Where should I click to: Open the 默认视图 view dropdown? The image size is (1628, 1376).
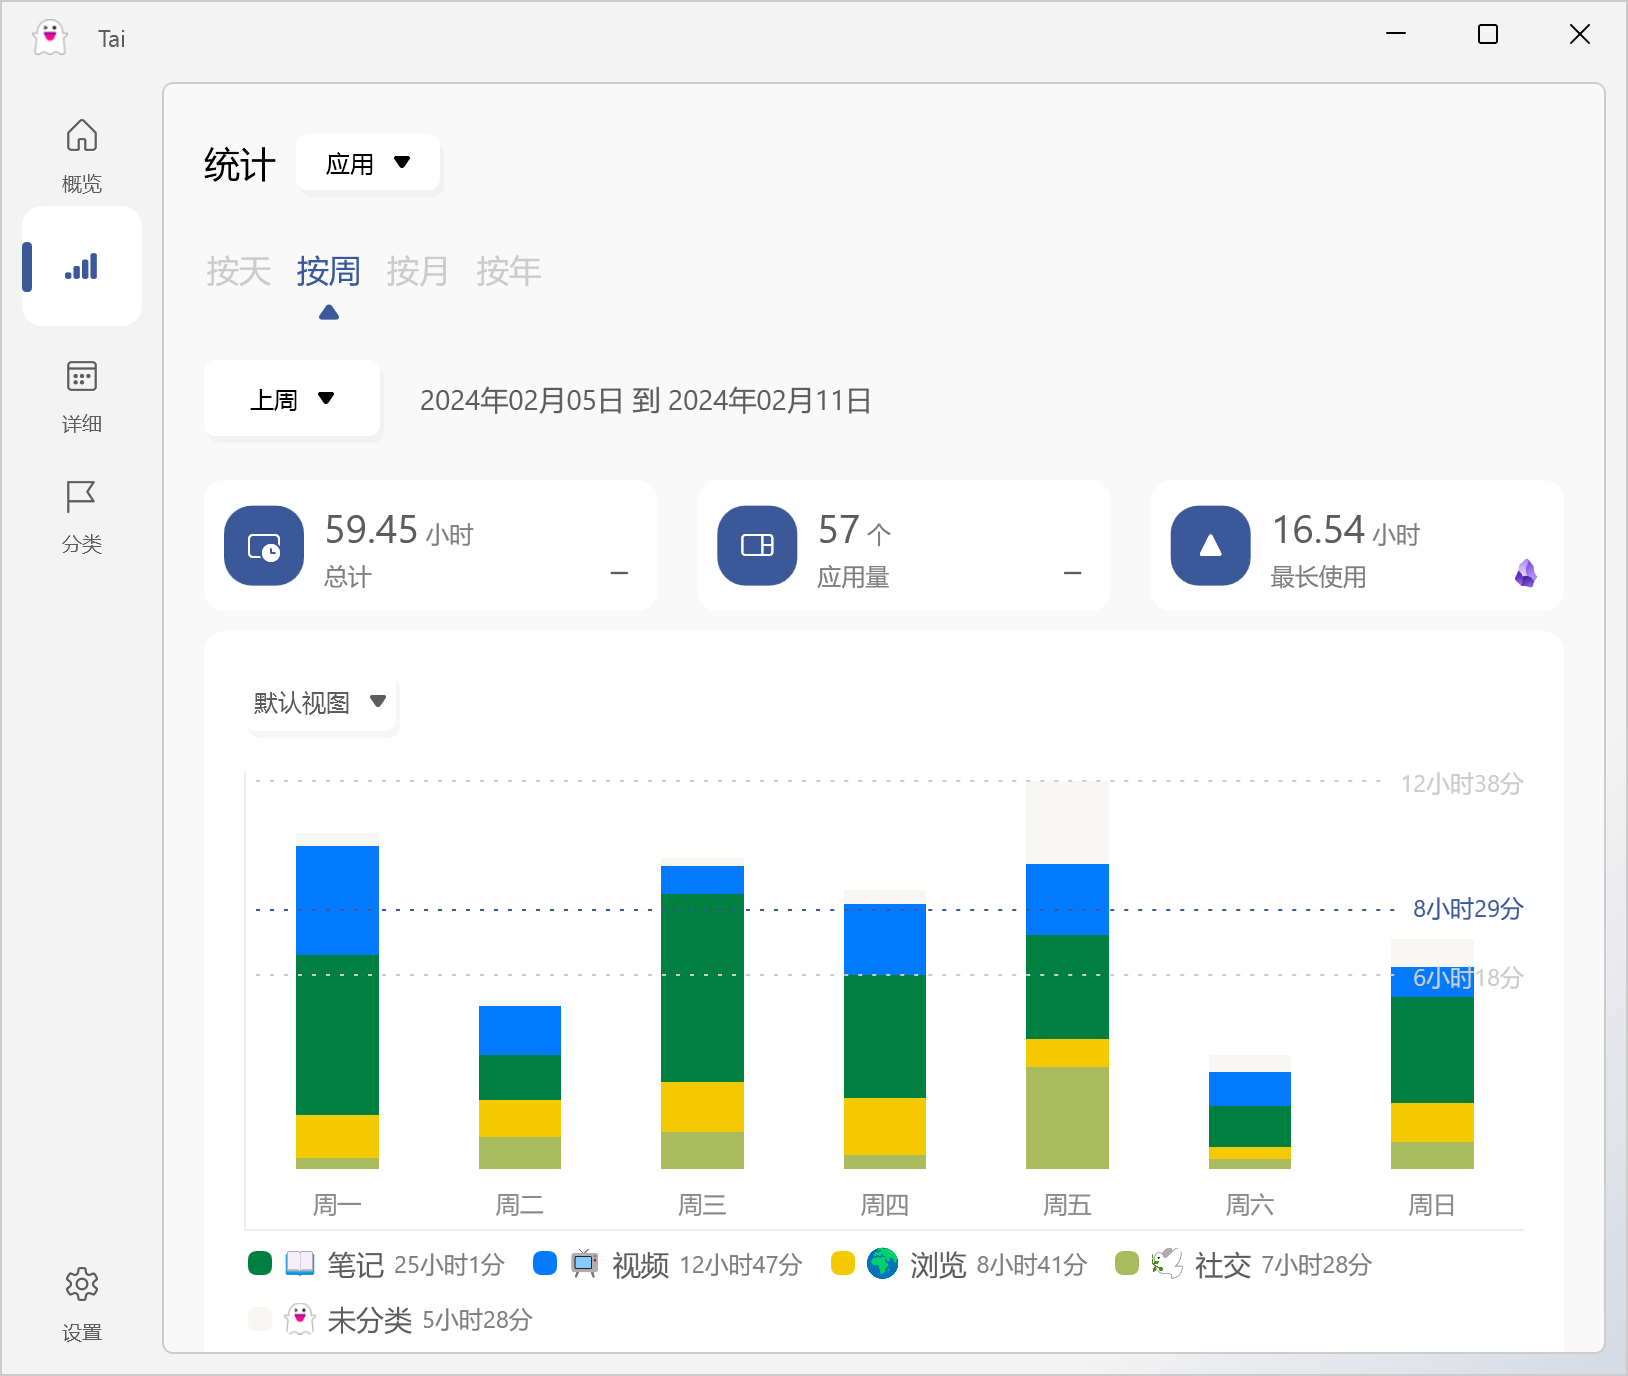pyautogui.click(x=321, y=702)
